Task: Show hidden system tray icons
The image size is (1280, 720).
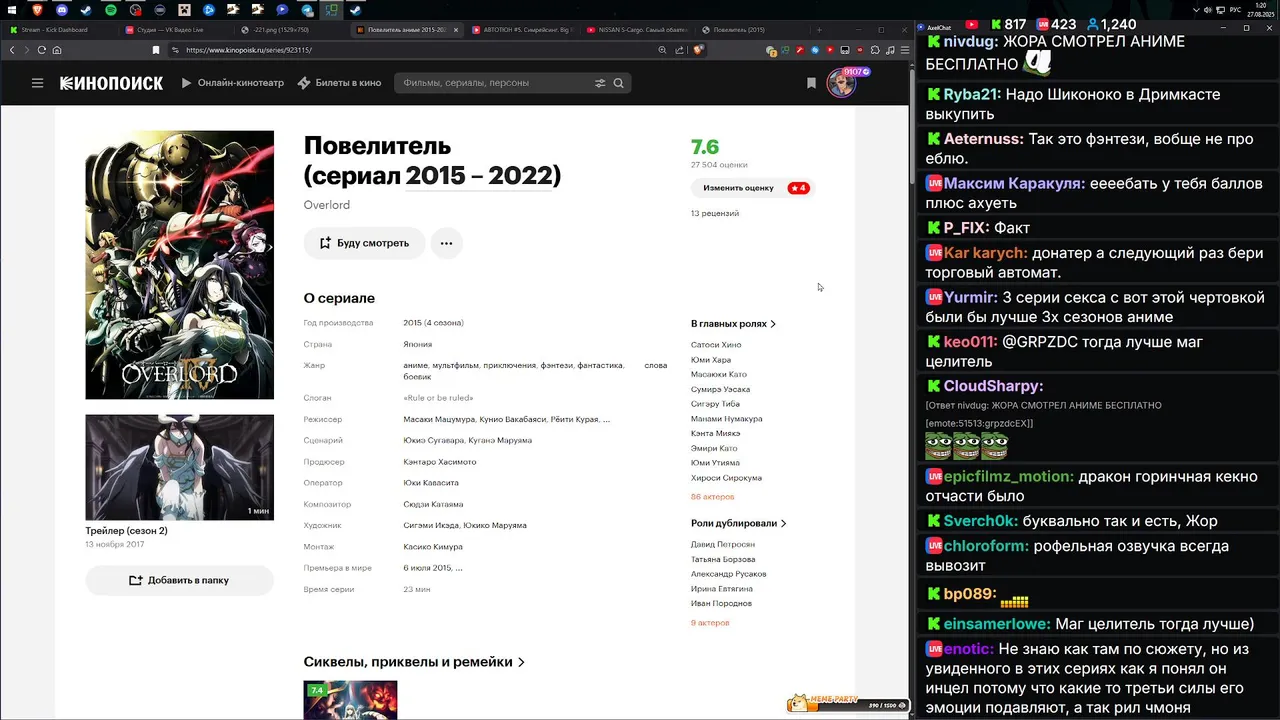Action: point(1196,10)
